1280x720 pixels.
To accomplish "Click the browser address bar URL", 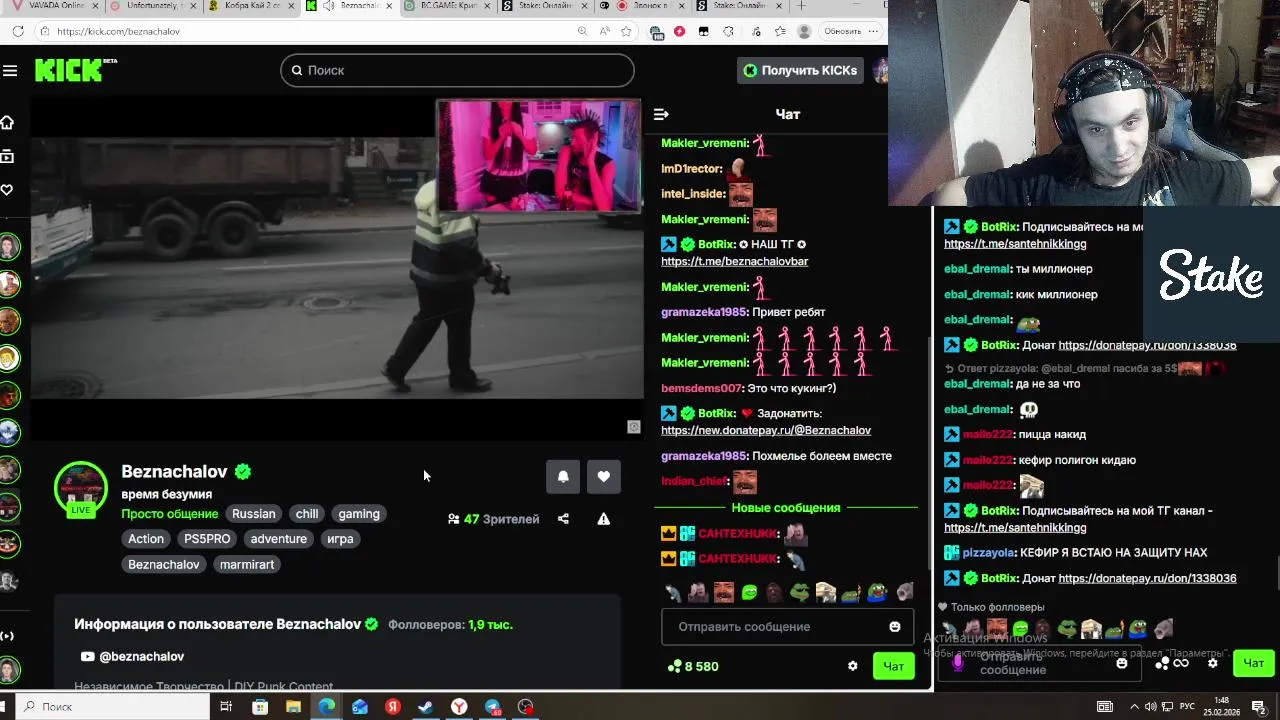I will (x=118, y=31).
